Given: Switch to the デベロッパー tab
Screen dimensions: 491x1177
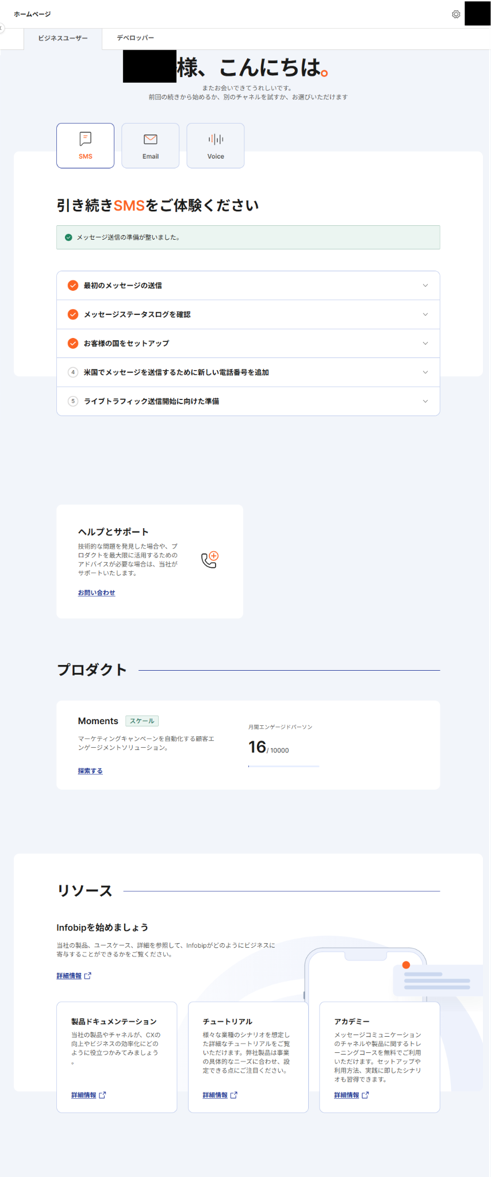Looking at the screenshot, I should pos(135,38).
